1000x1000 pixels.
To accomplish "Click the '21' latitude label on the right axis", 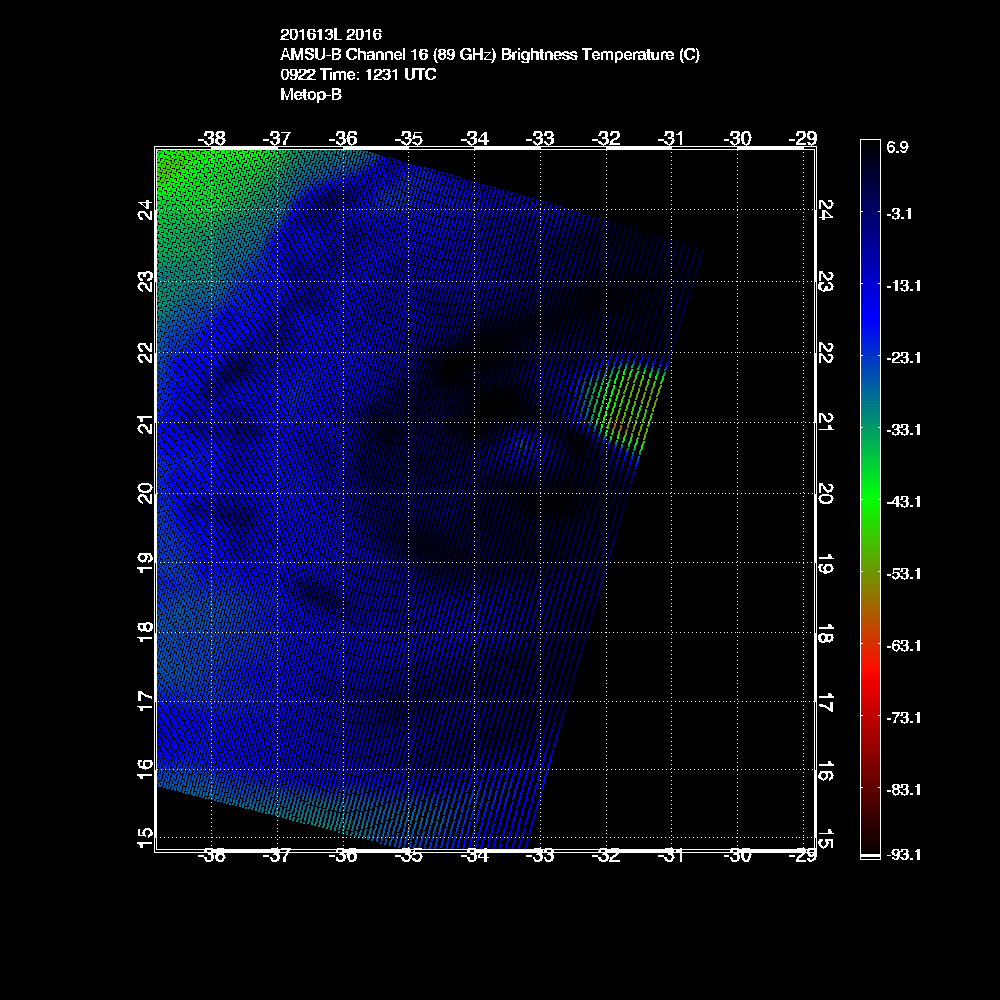I will pos(825,423).
